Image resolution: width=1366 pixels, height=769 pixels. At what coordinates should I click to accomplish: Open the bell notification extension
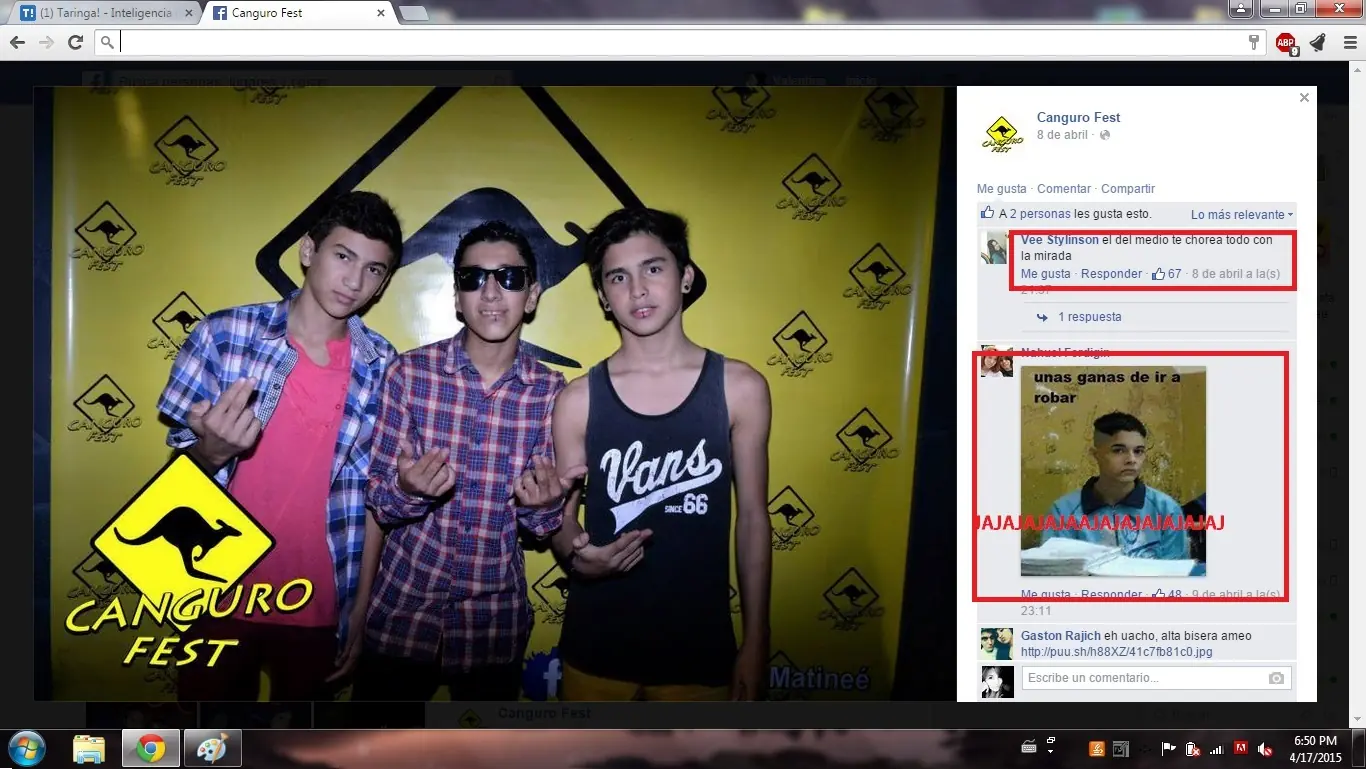coord(1317,42)
